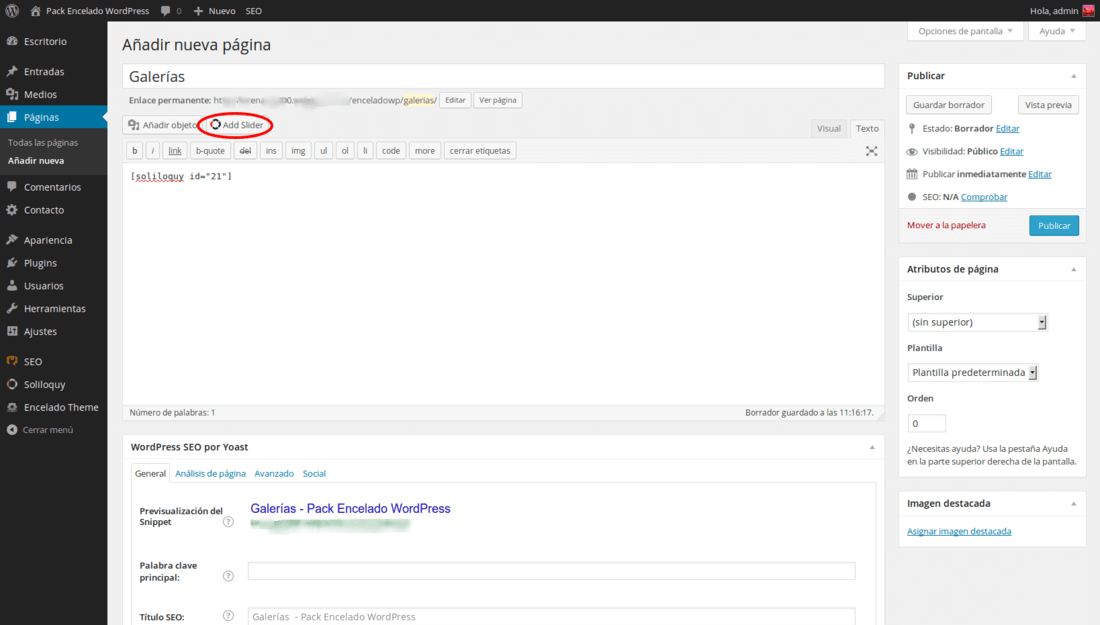Viewport: 1100px width, 625px height.
Task: Click the del quicktag button
Action: click(245, 151)
